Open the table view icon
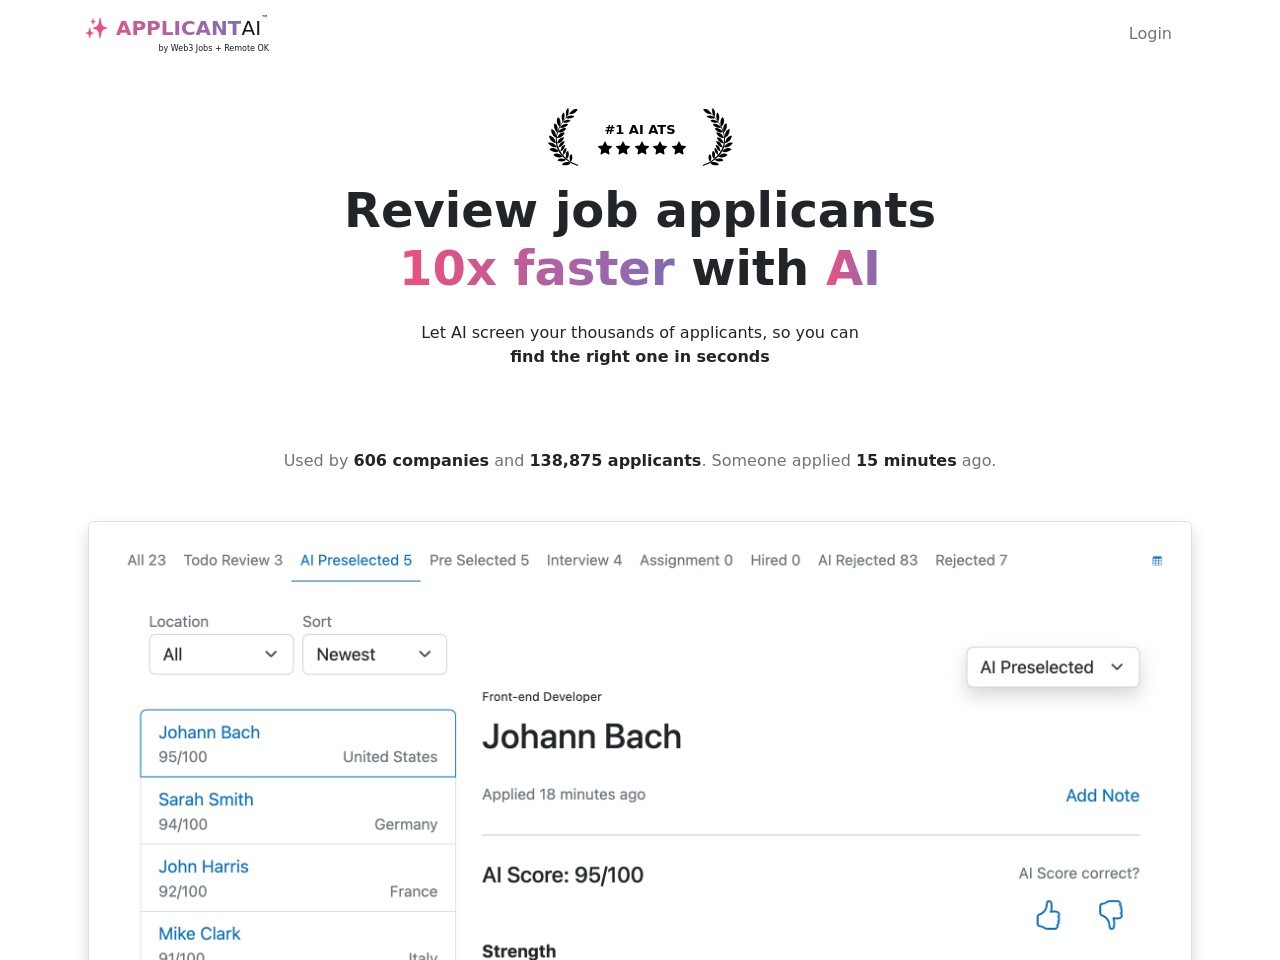 (x=1157, y=561)
